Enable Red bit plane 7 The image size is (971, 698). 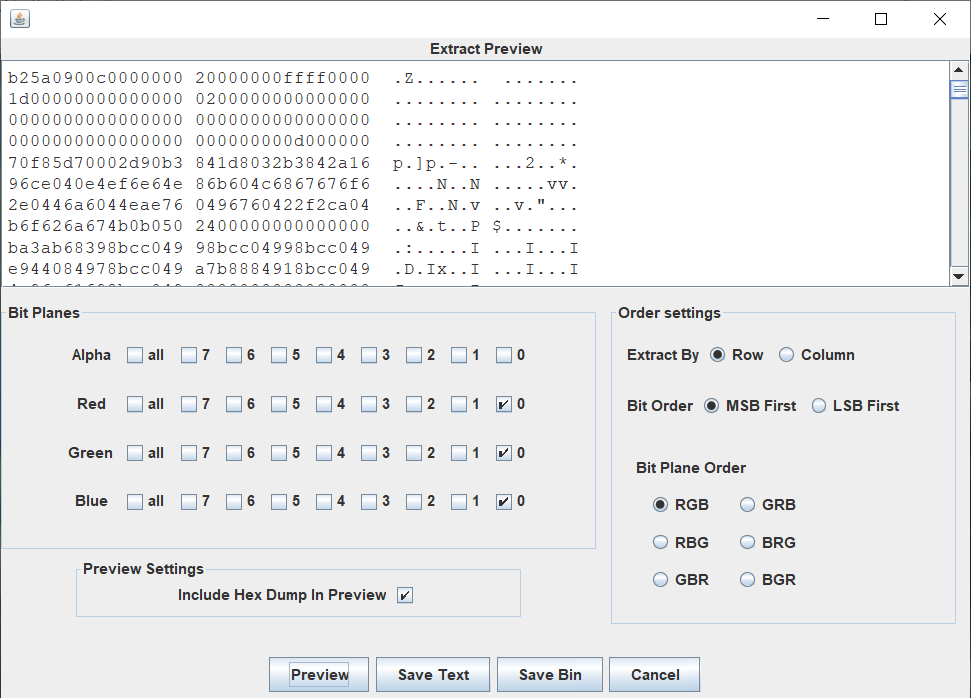(x=188, y=404)
